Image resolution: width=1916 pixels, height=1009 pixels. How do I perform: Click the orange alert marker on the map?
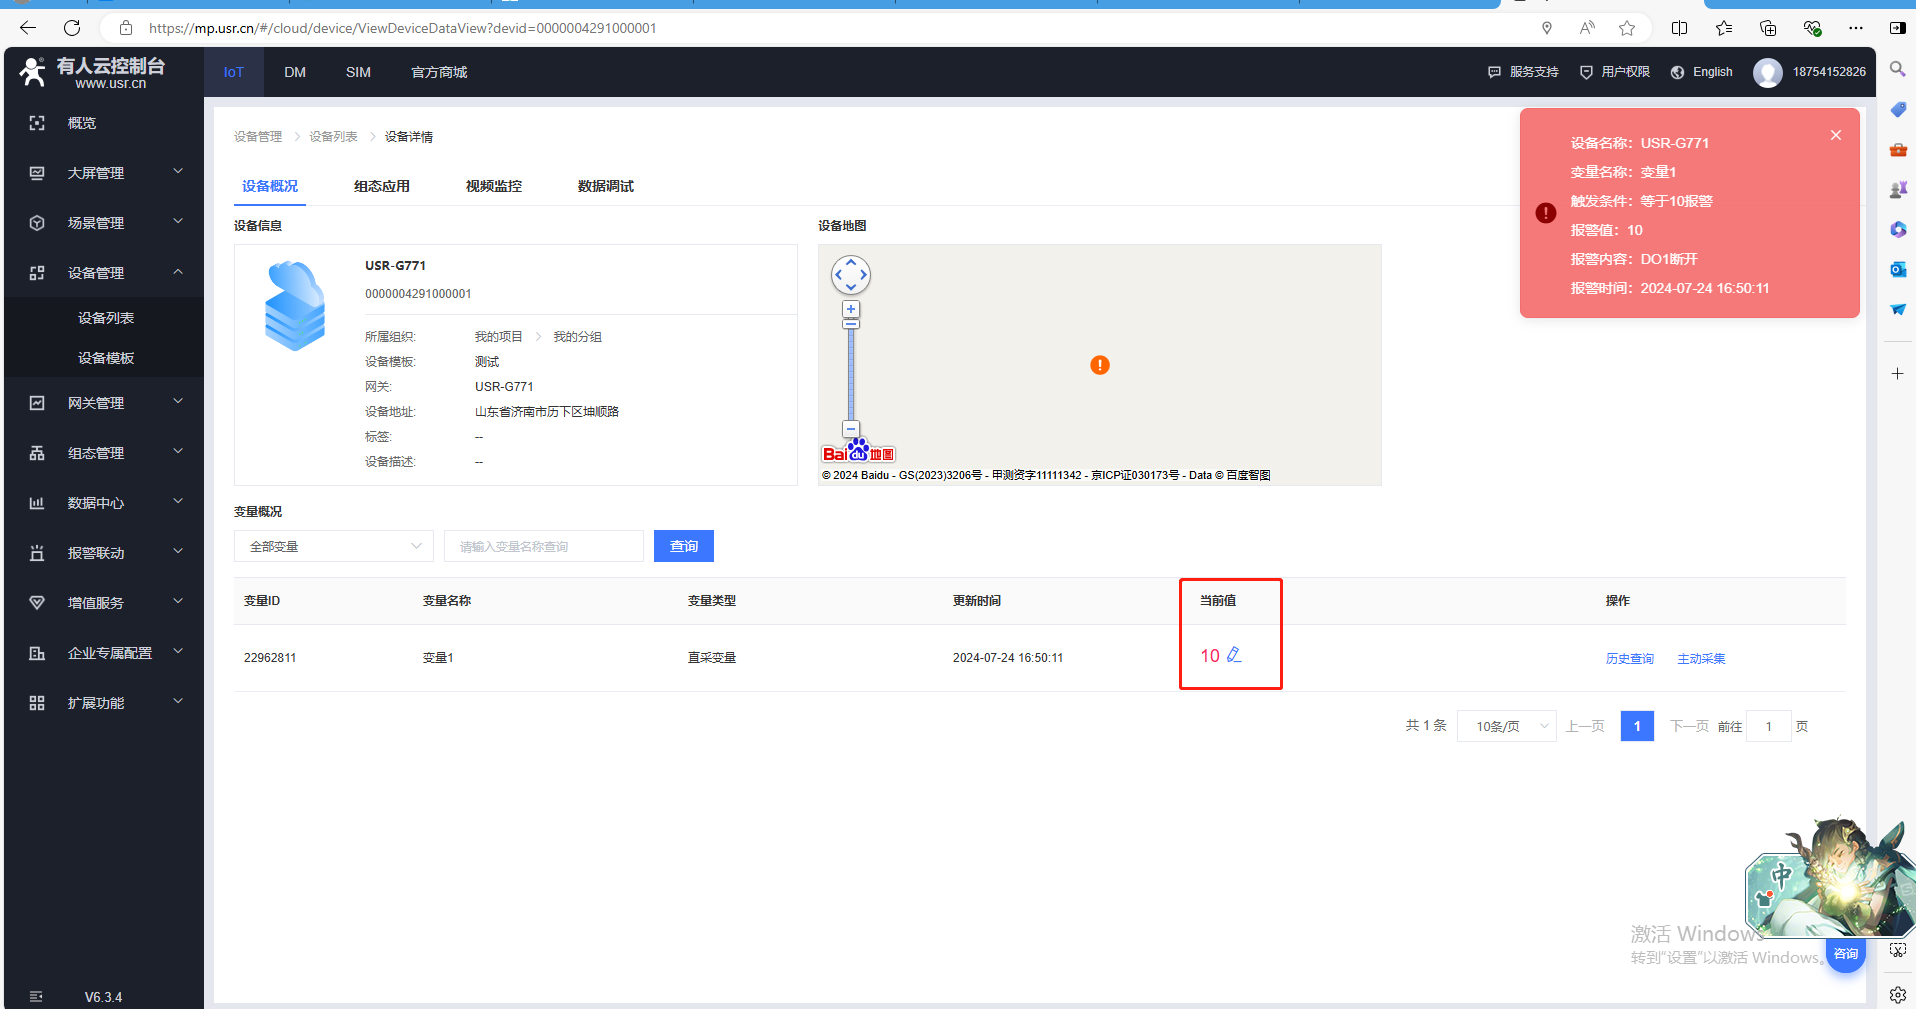pos(1100,365)
